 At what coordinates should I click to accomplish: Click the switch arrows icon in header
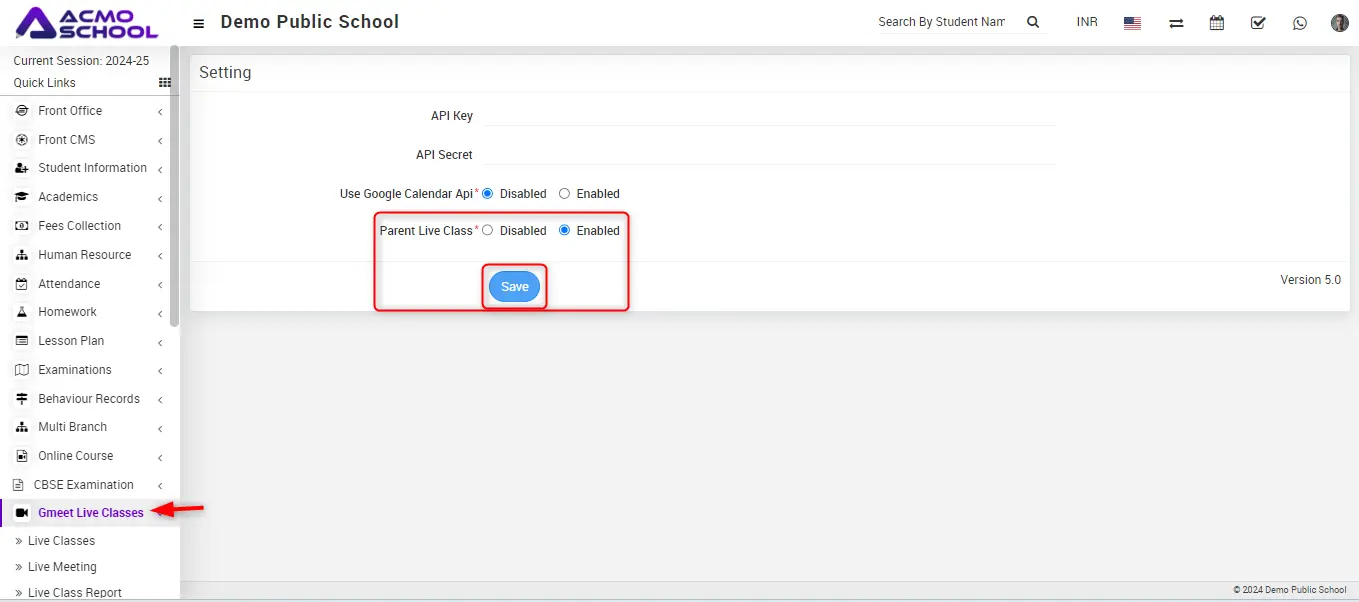coord(1176,23)
